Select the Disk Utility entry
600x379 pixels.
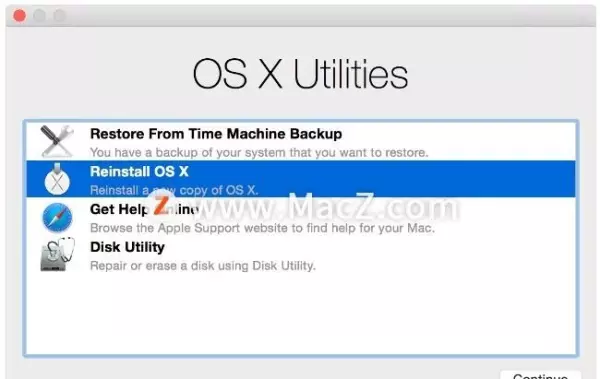click(x=301, y=255)
